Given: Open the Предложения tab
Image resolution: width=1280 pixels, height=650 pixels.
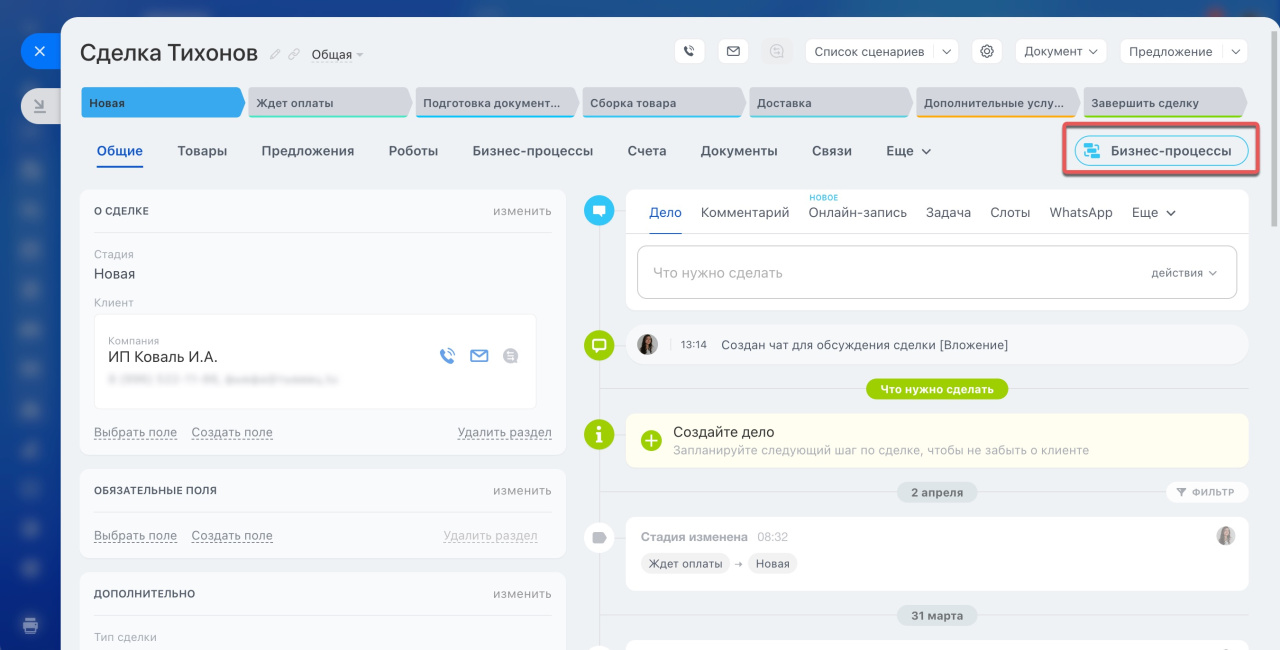Looking at the screenshot, I should (x=308, y=151).
